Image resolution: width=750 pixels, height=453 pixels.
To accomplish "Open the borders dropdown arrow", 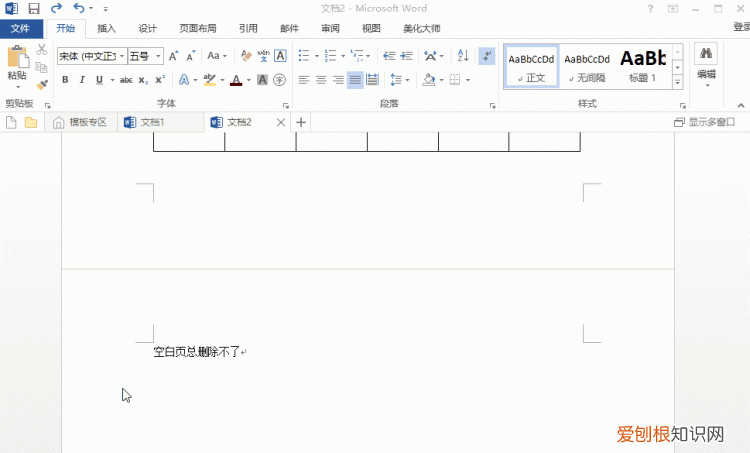I will [x=468, y=80].
